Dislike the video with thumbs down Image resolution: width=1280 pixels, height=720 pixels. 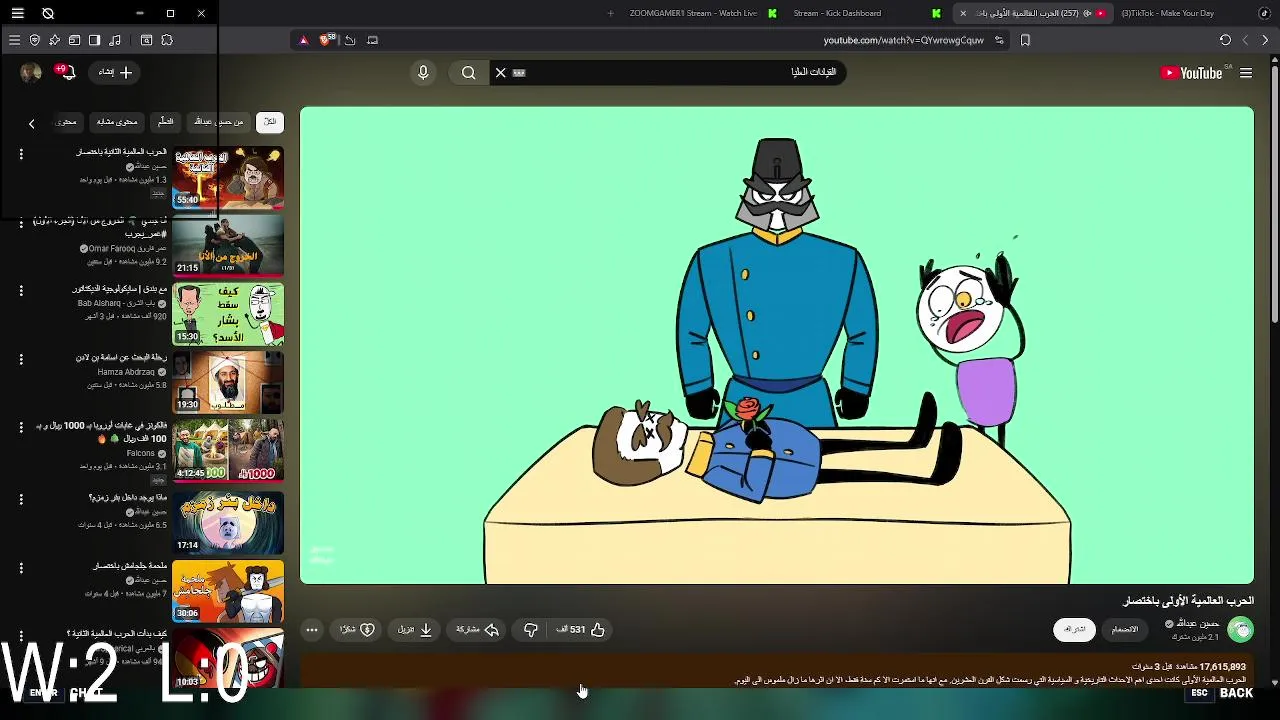[x=531, y=629]
